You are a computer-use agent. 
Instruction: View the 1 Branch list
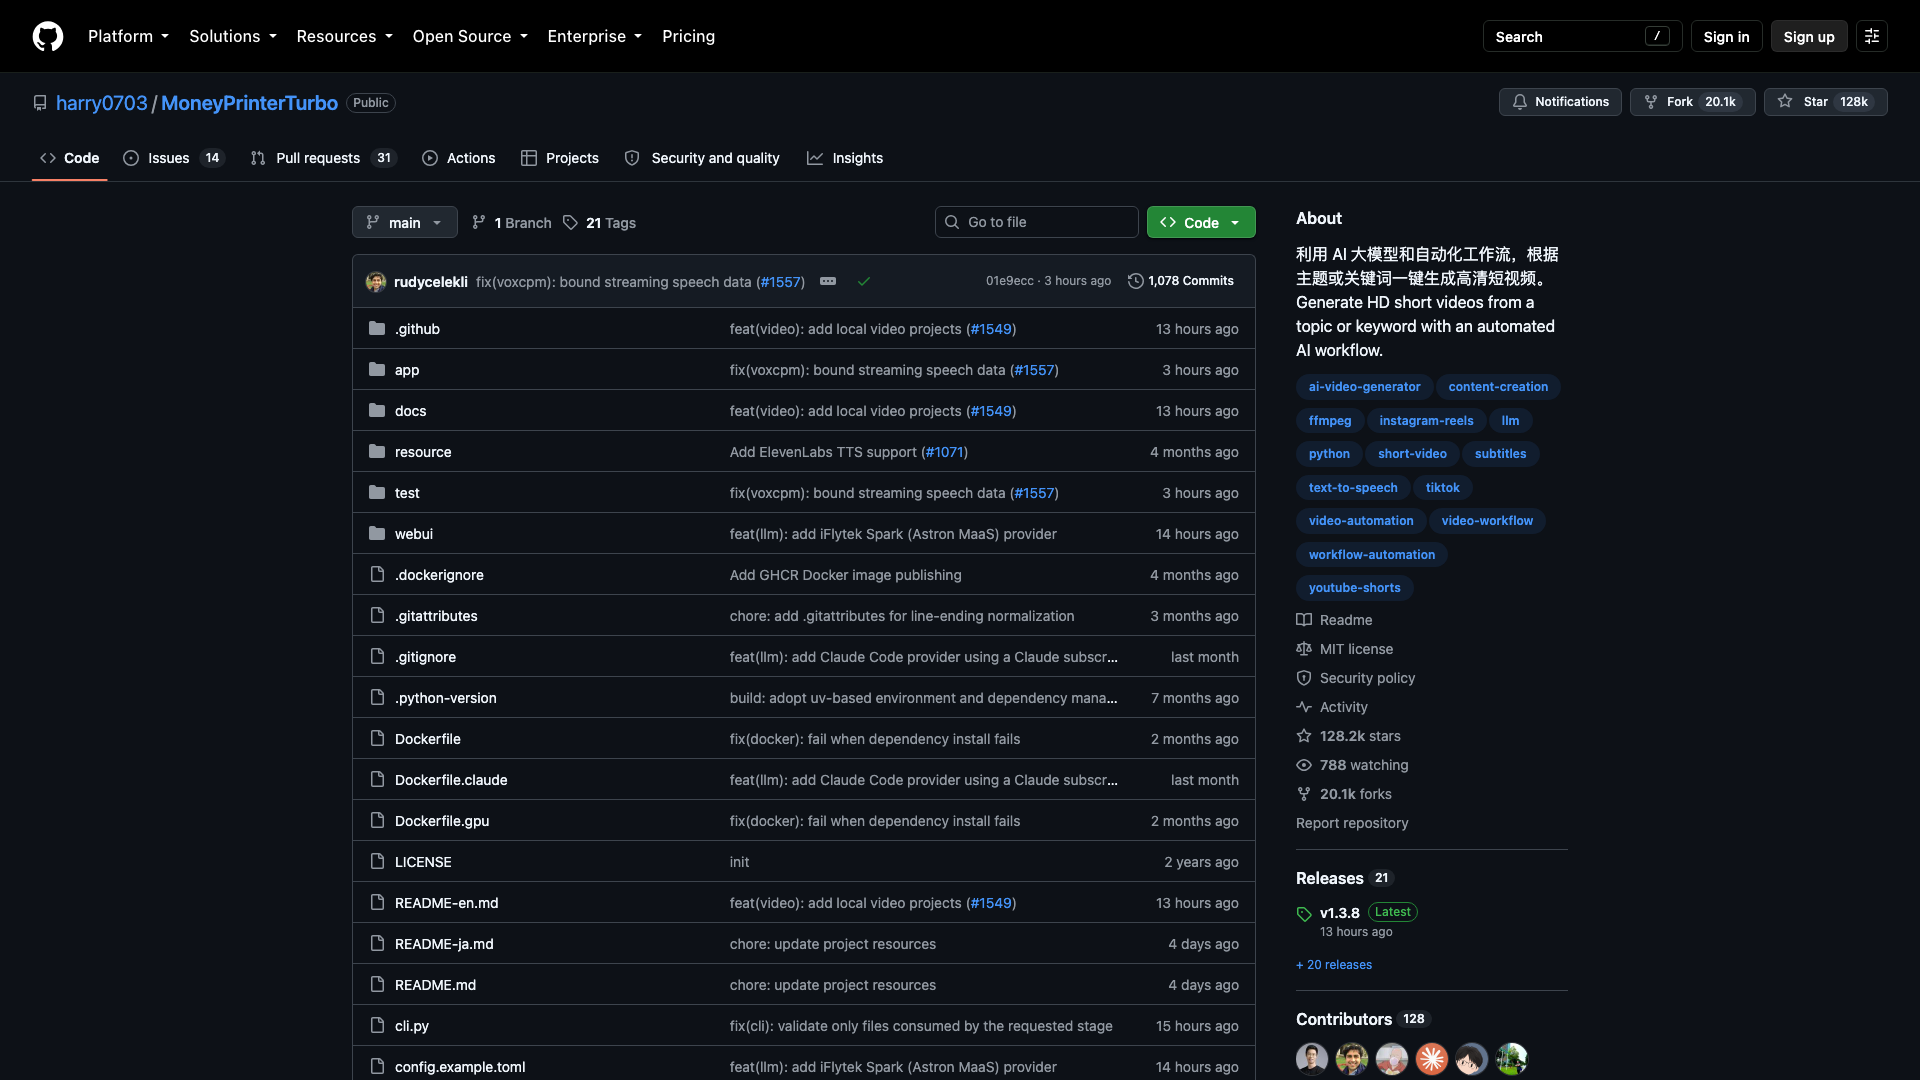(511, 222)
